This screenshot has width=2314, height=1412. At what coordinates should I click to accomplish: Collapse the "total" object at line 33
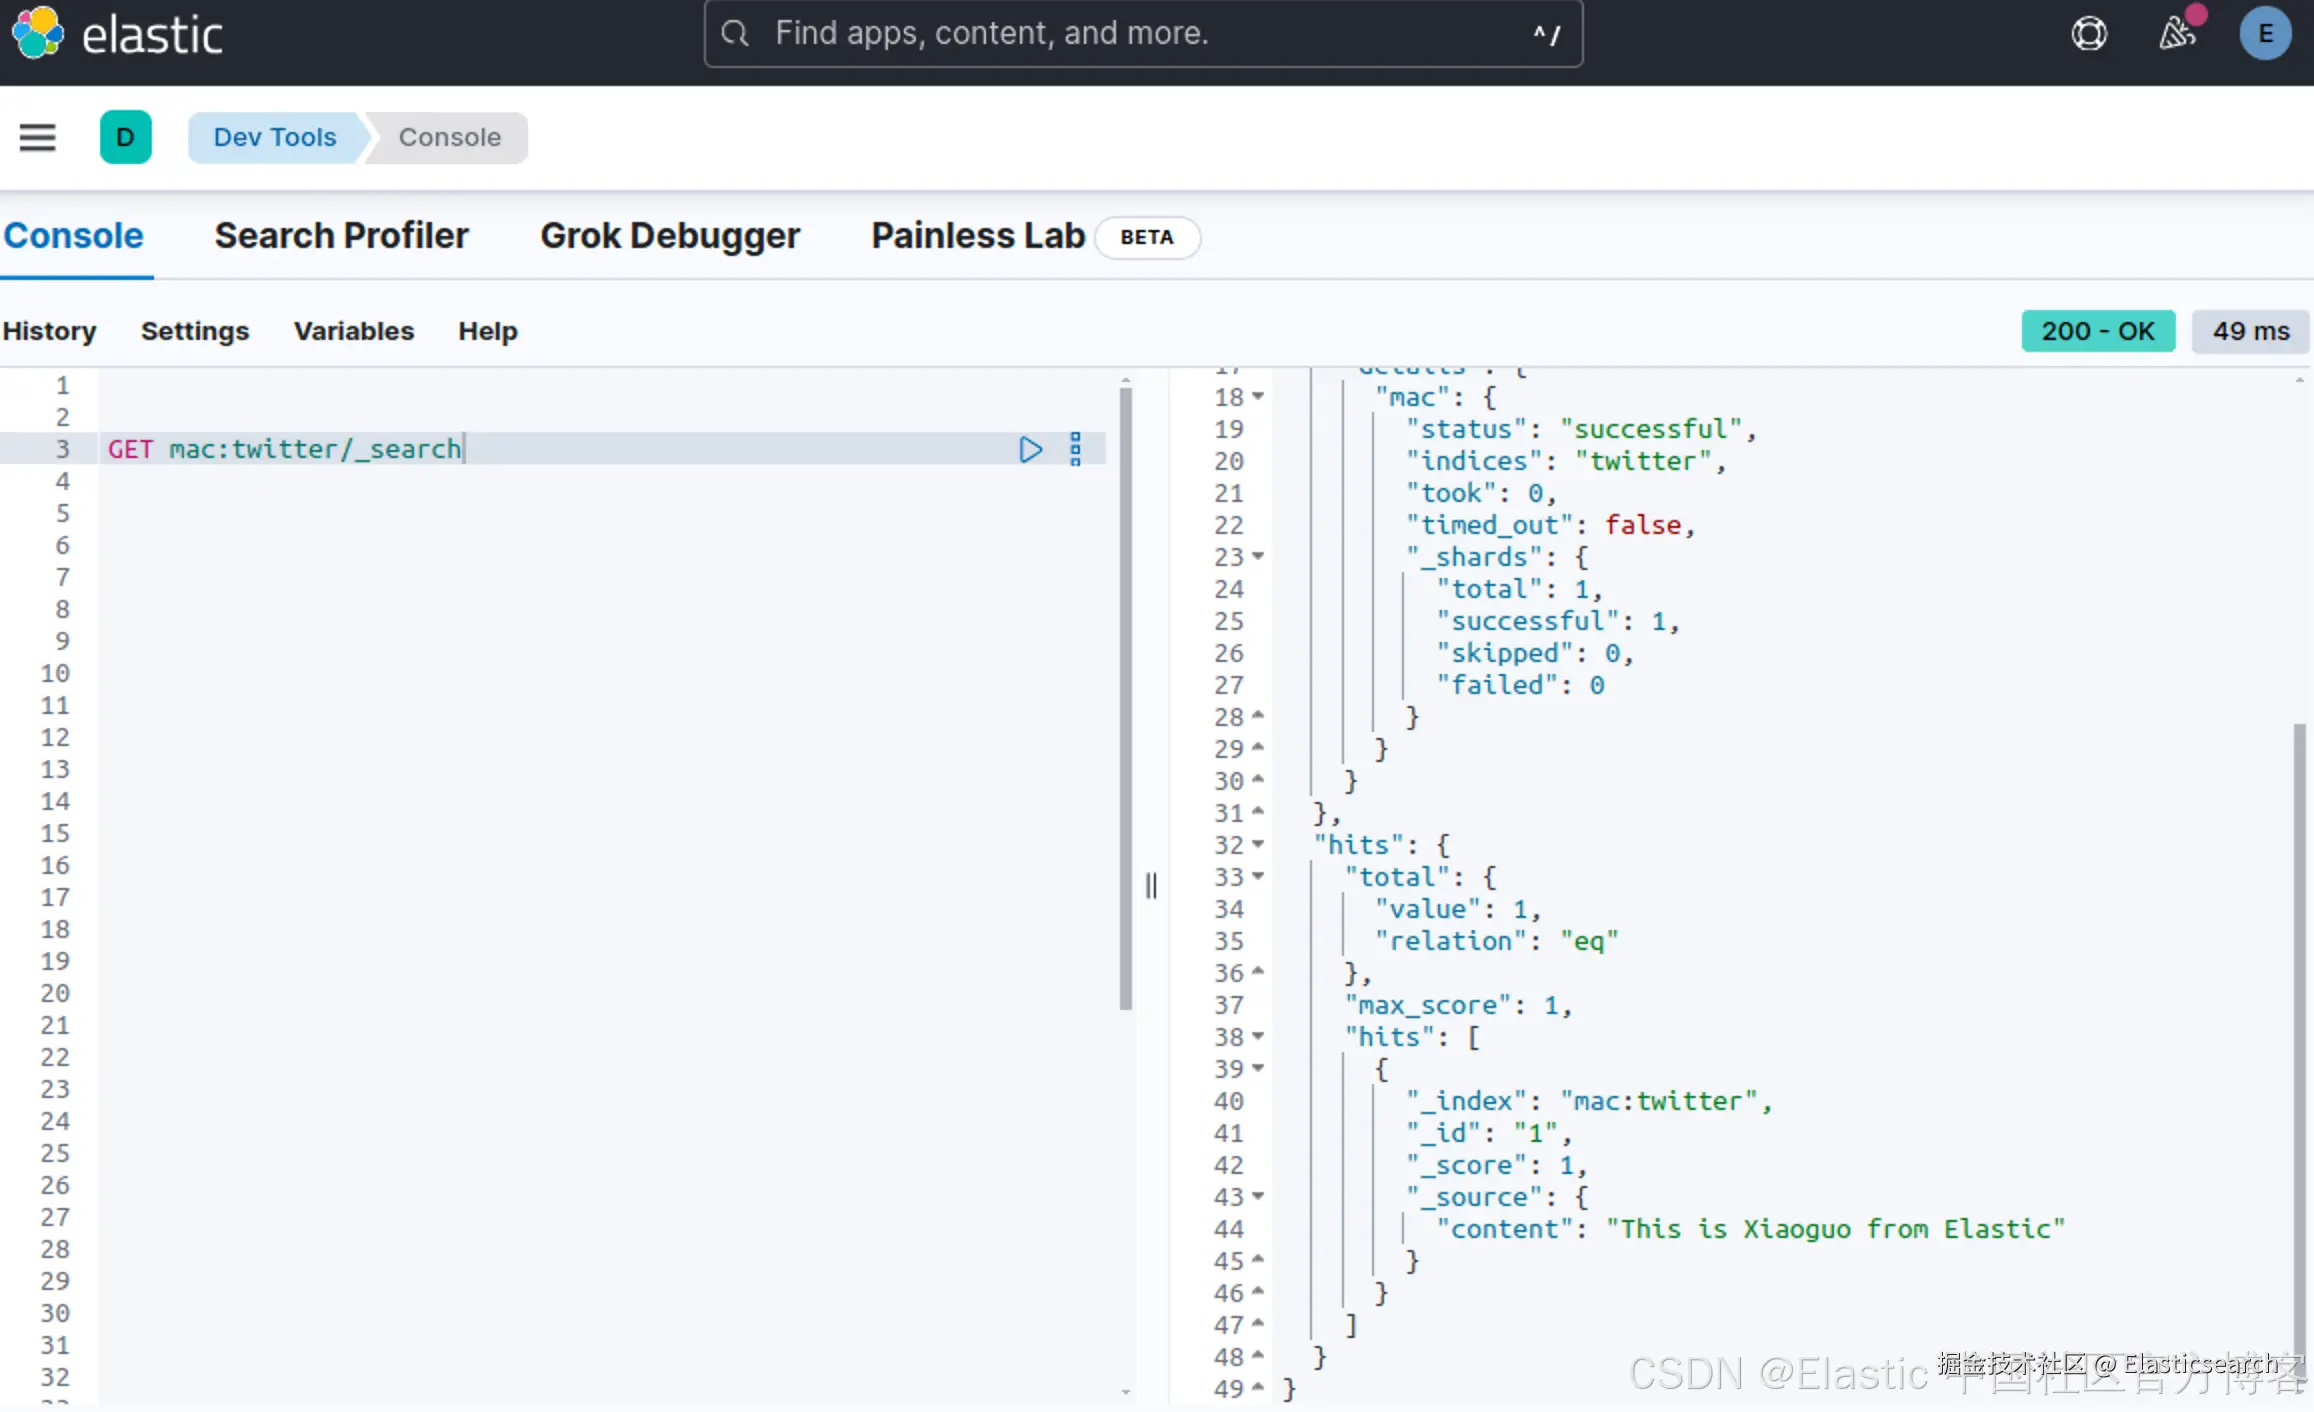[1258, 876]
